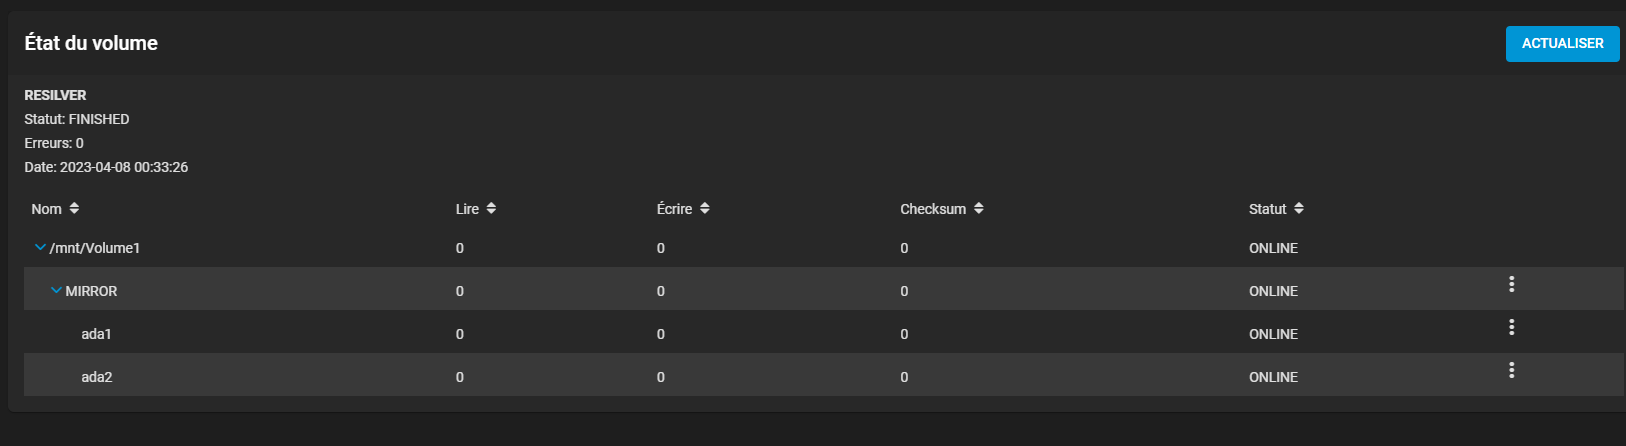Click the ACTUALISER refresh button
Viewport: 1626px width, 446px height.
tap(1562, 44)
